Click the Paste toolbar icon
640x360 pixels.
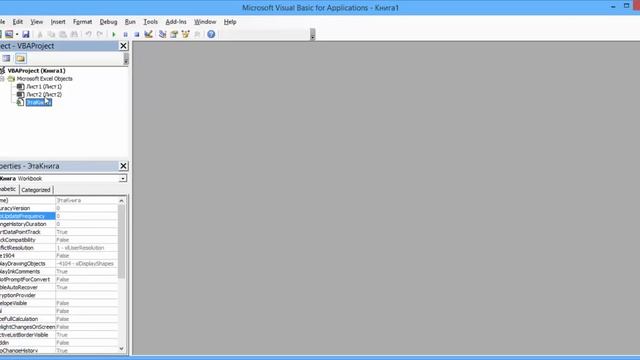tap(63, 34)
